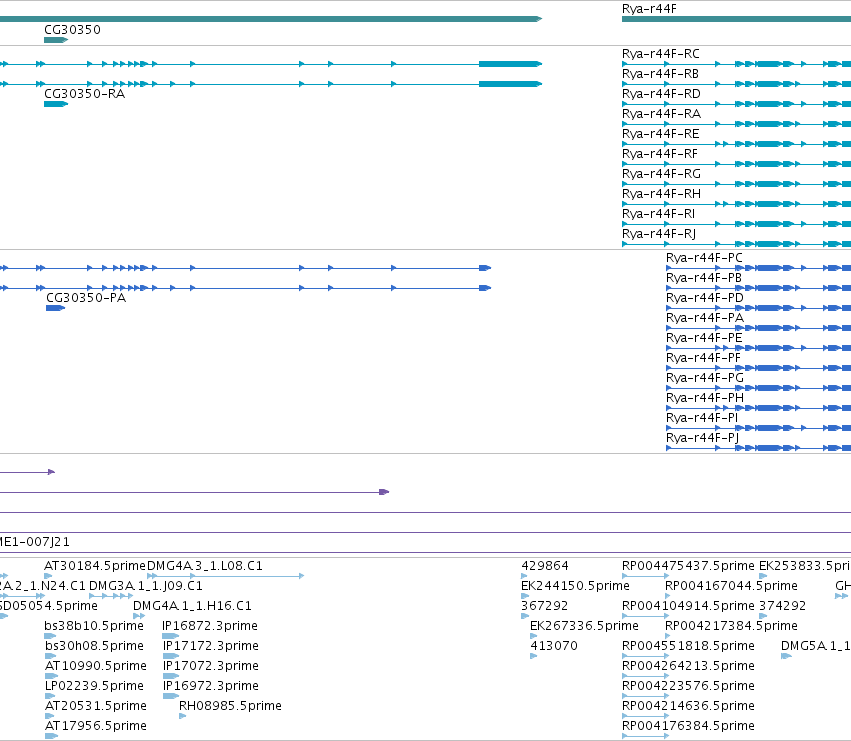This screenshot has height=741, width=851.
Task: Click transcript Rya-r44F-RE label
Action: 661,134
